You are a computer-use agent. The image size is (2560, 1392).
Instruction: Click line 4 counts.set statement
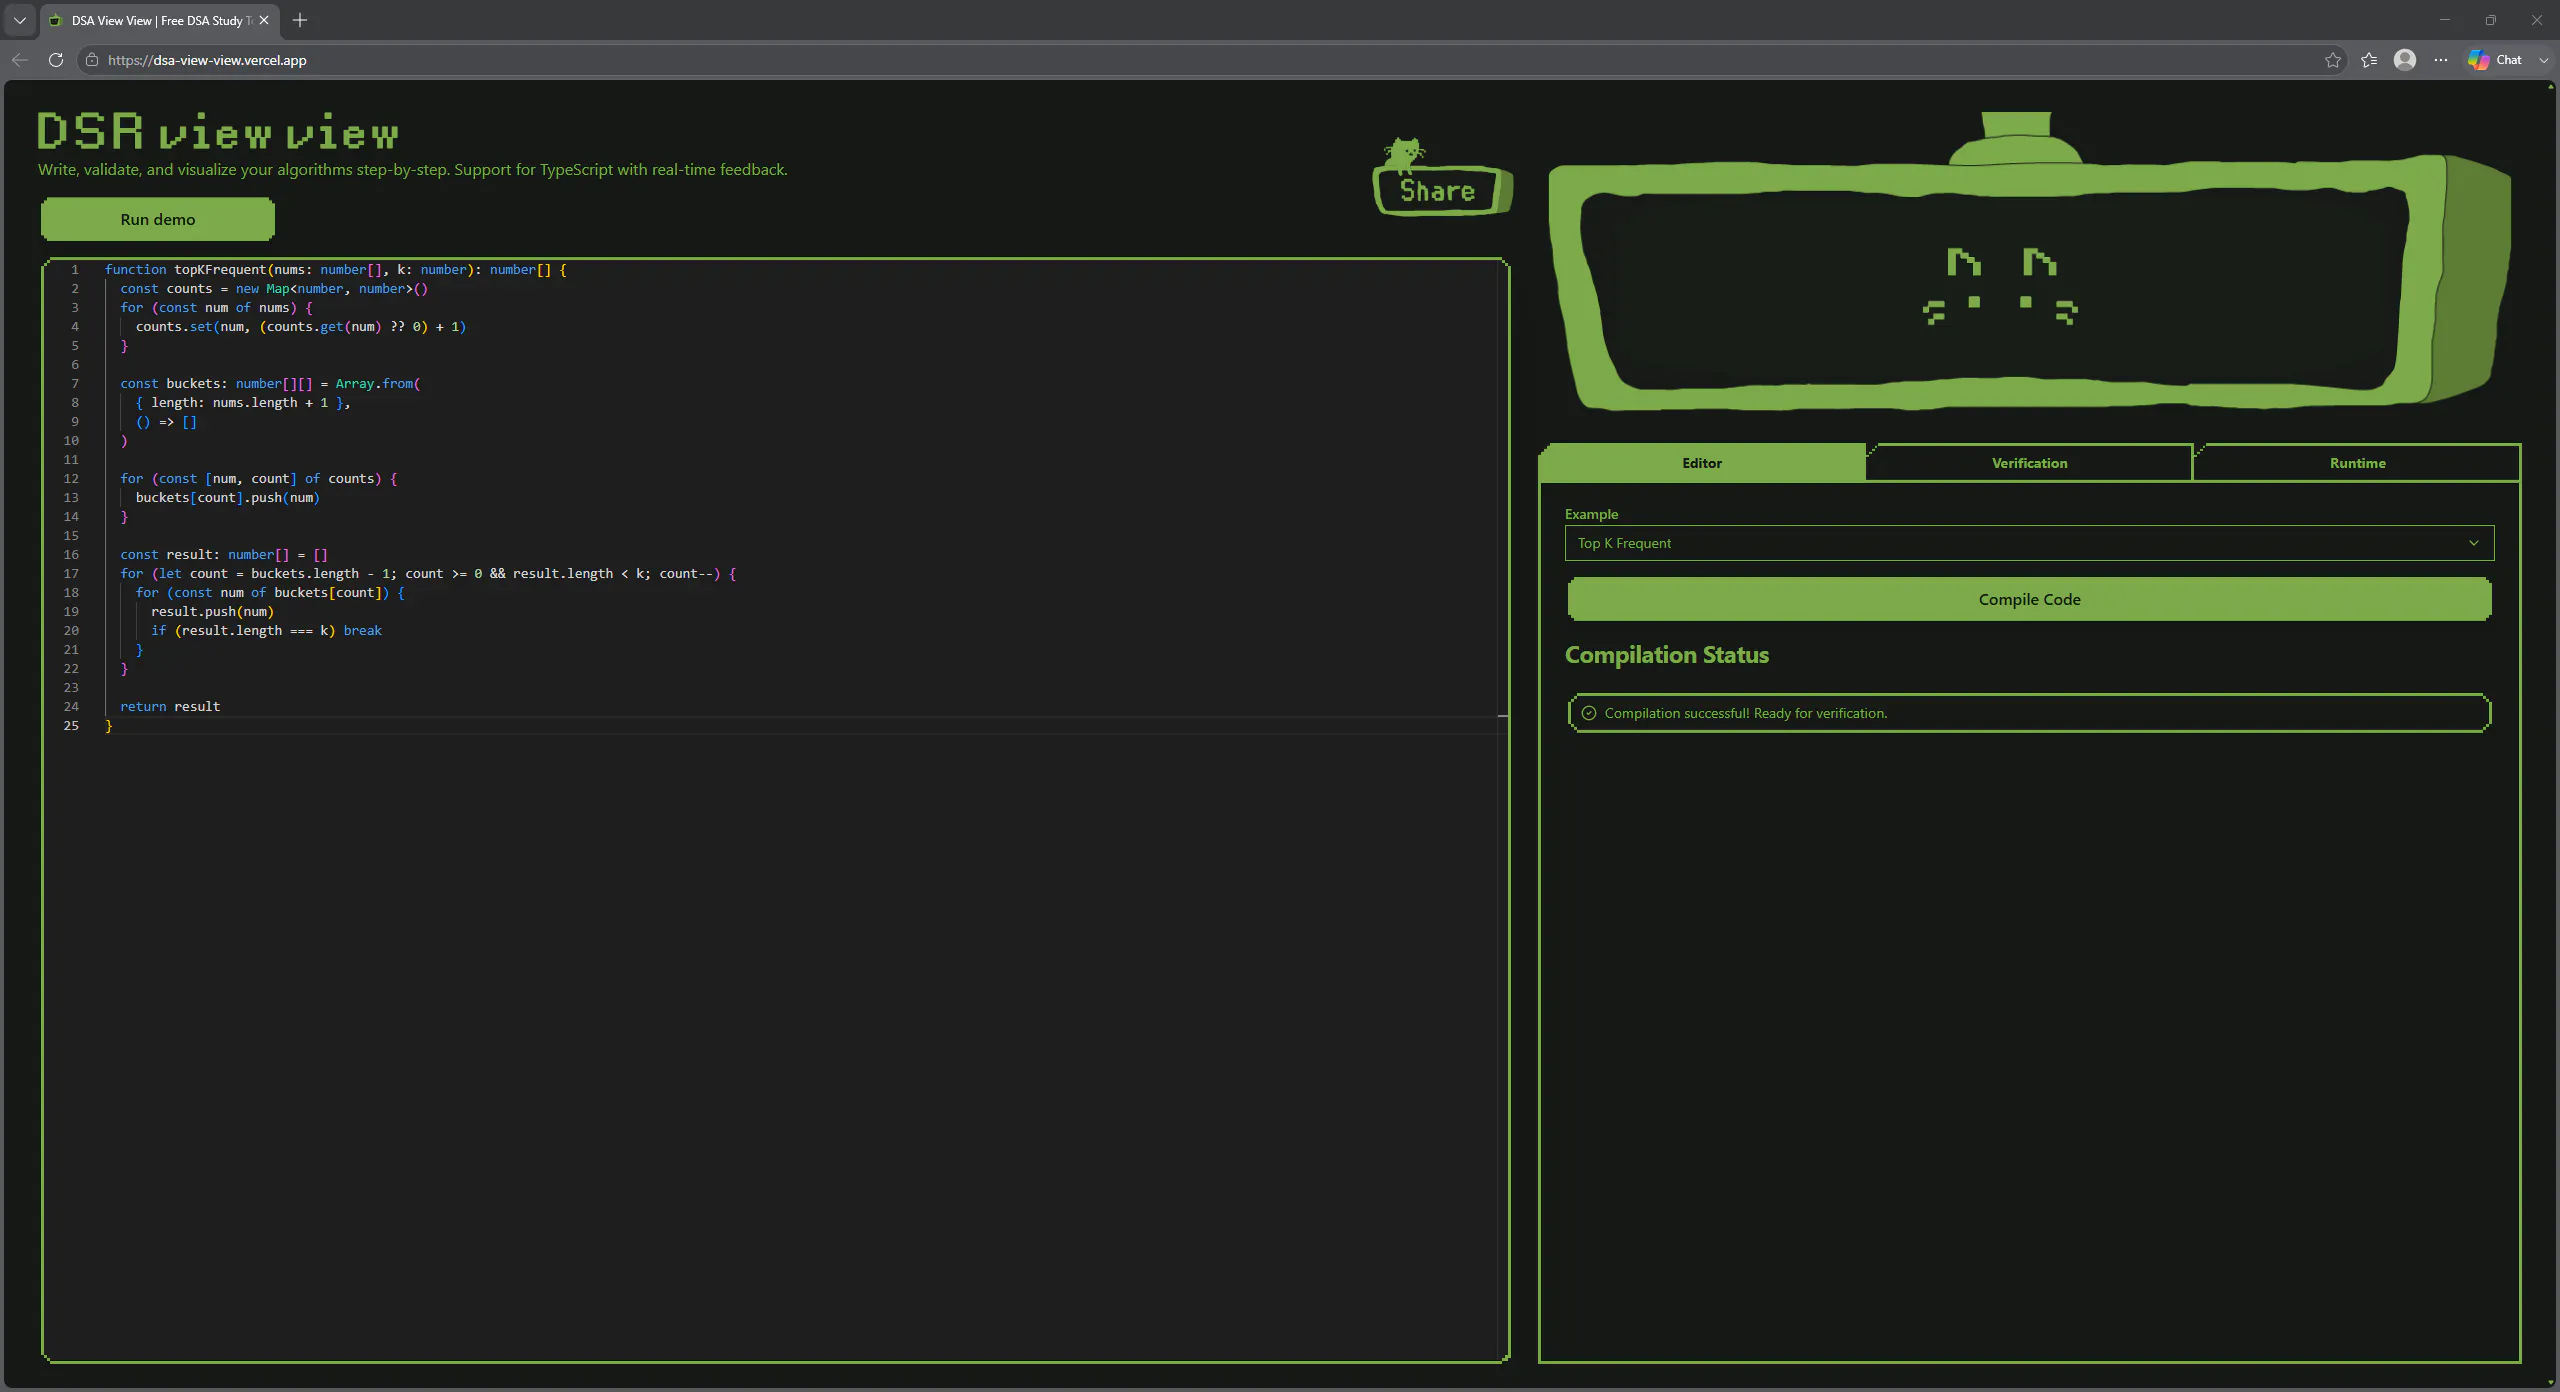(301, 327)
